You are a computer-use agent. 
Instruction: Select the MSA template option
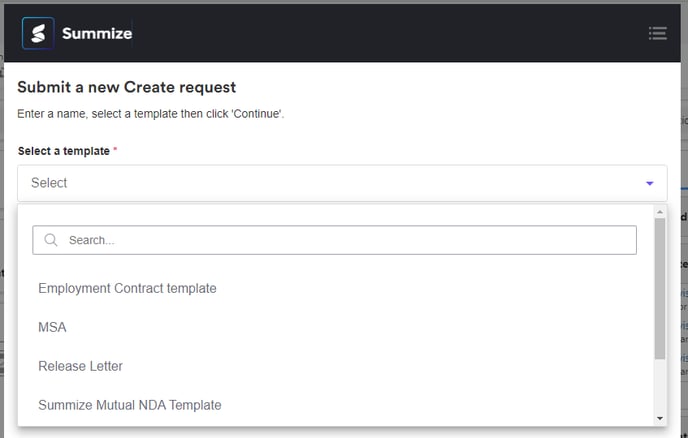tap(52, 327)
